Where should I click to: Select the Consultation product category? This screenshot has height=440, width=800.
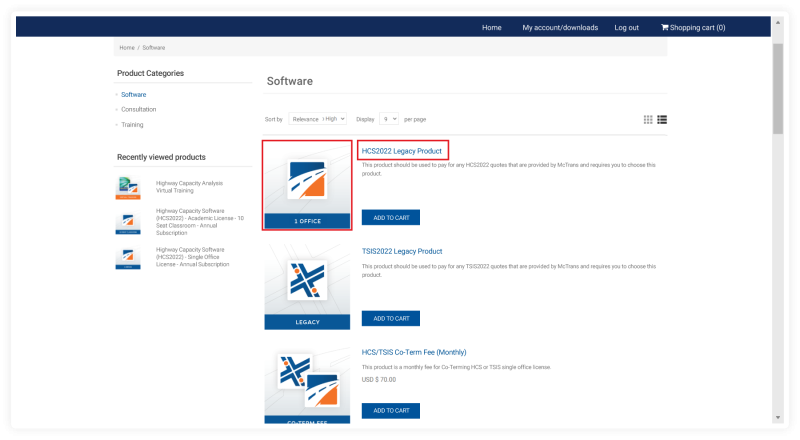(139, 109)
